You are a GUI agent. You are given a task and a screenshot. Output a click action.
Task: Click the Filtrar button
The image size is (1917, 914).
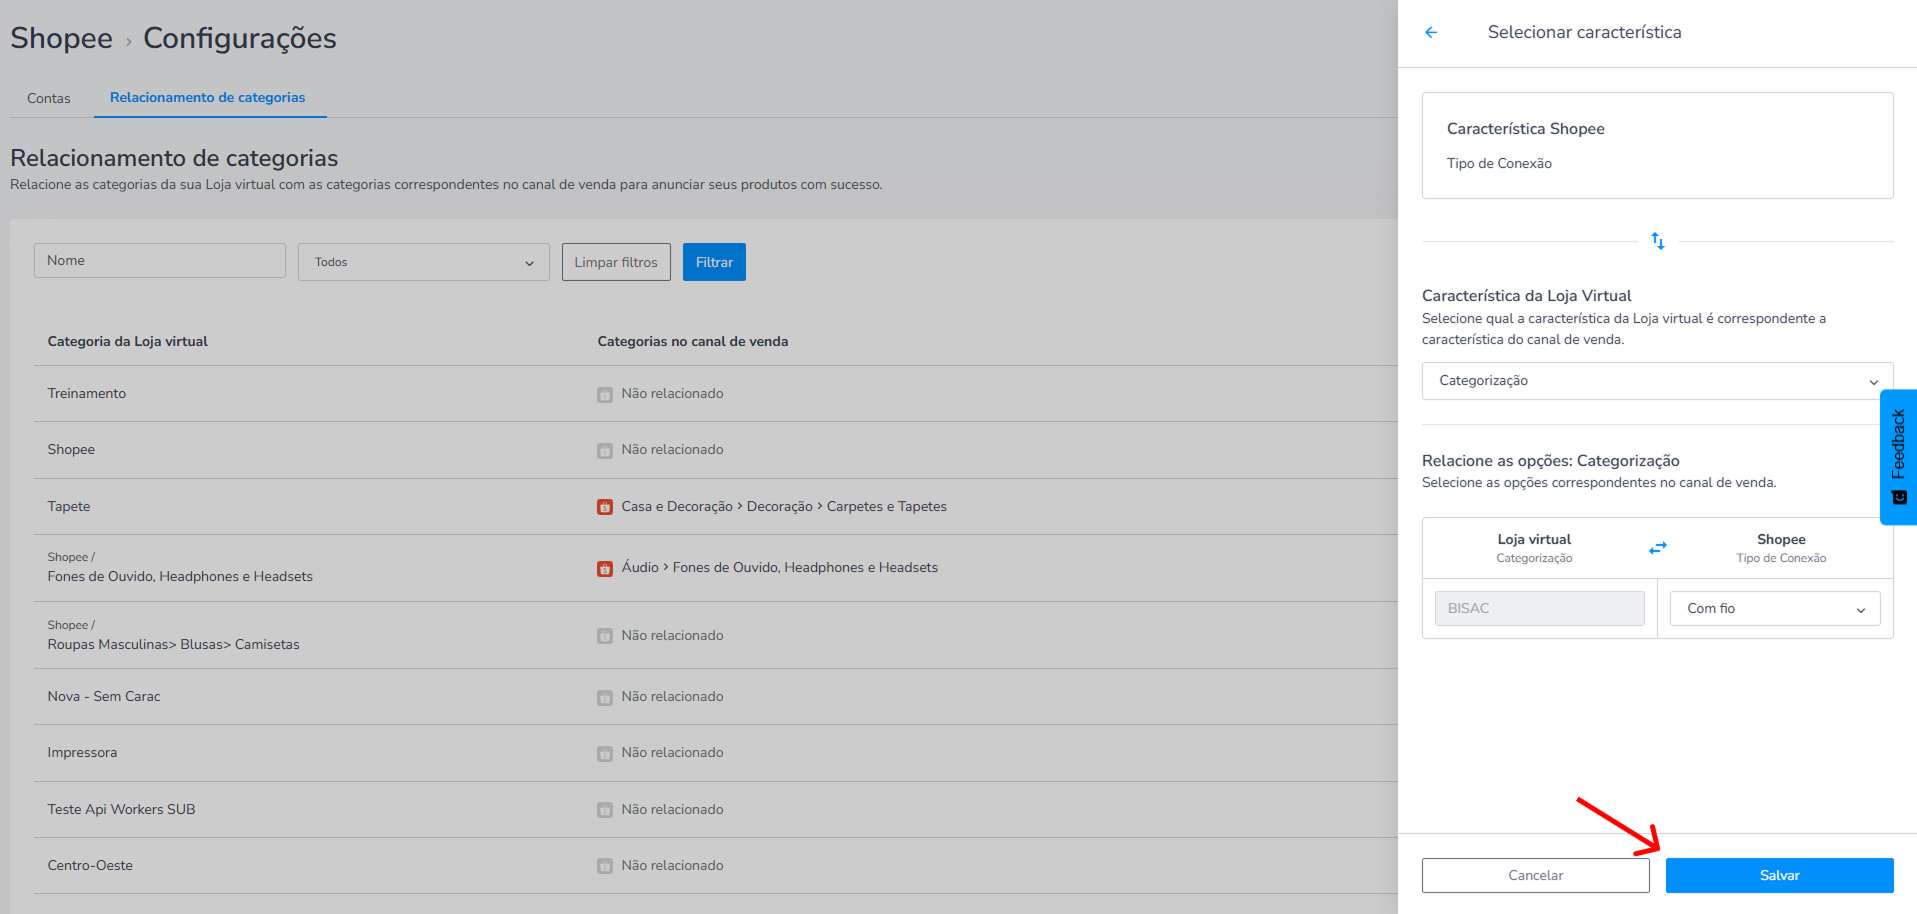coord(714,262)
